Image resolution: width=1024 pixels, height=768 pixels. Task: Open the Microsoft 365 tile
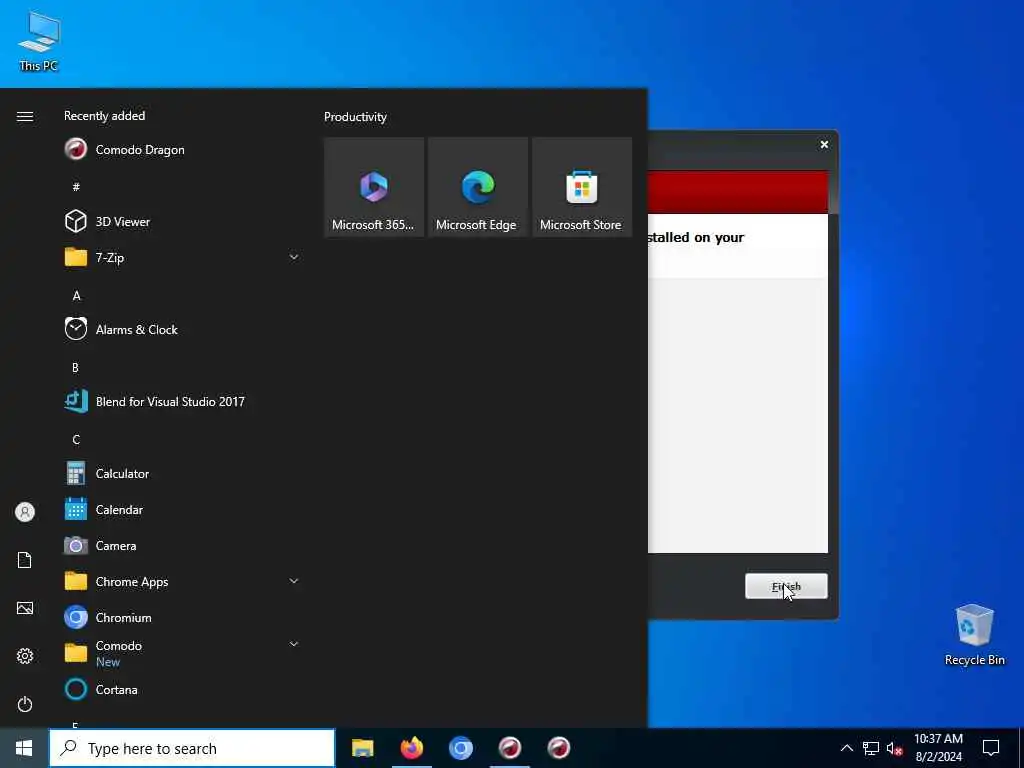pos(374,187)
